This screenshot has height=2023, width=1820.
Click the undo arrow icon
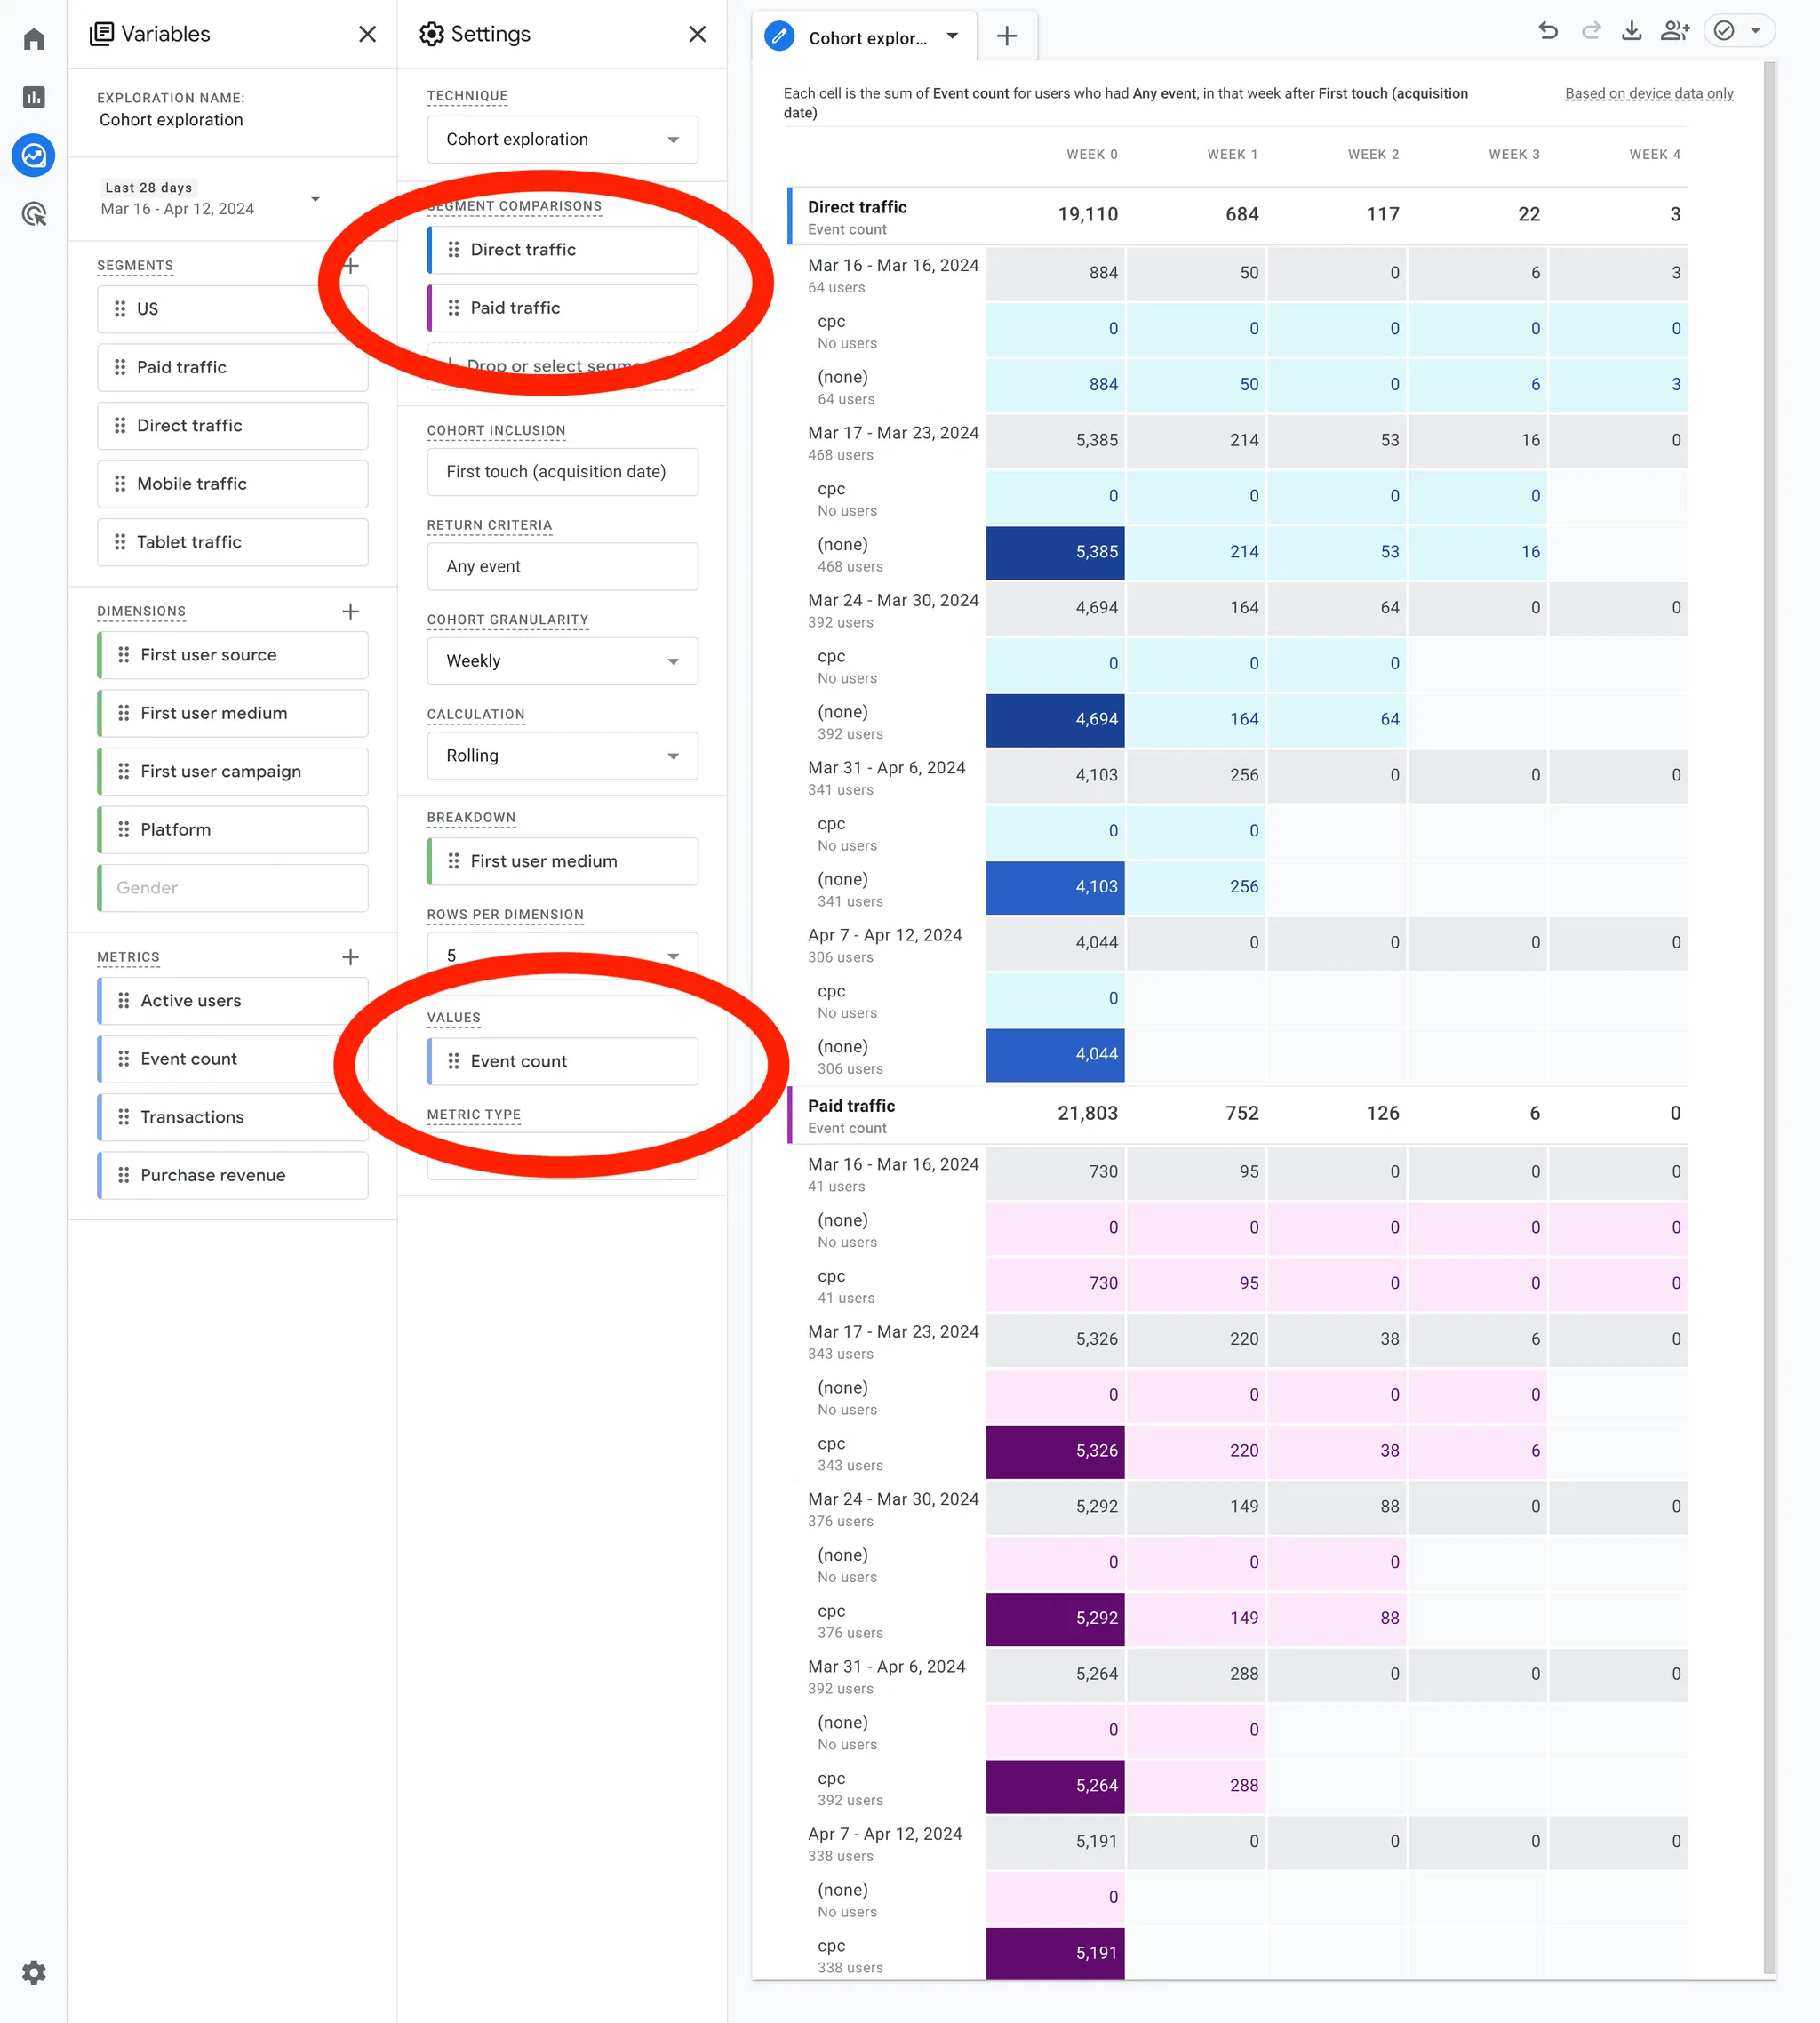[1548, 31]
